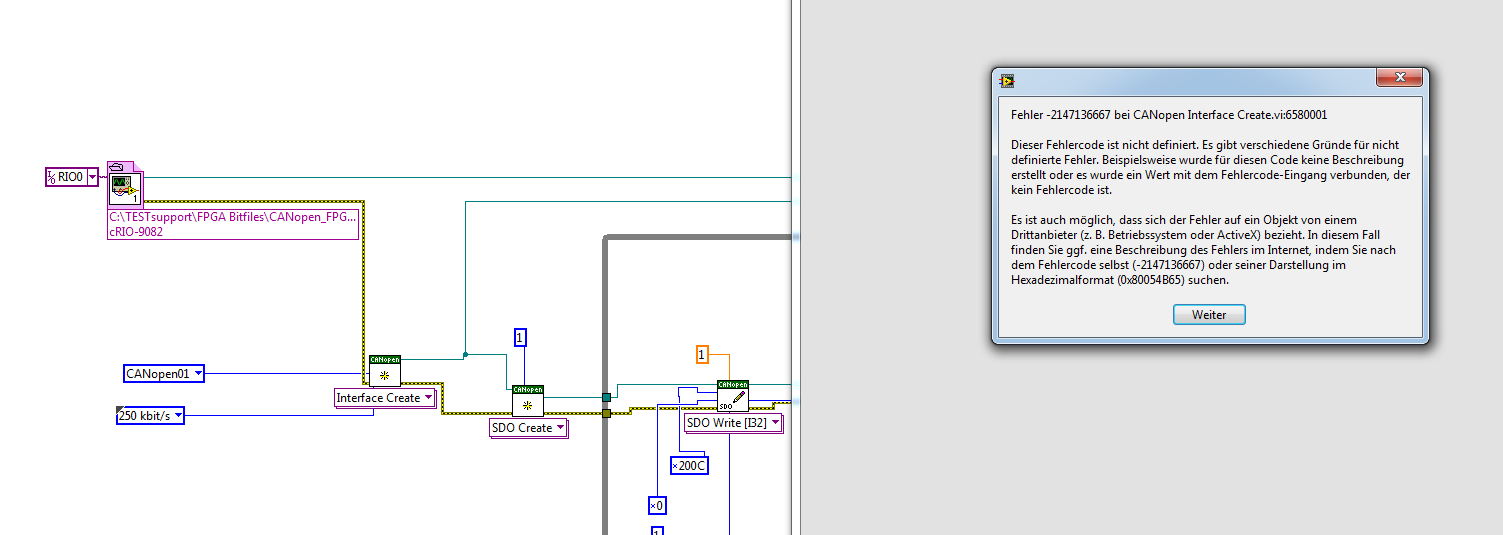Click the LabVIEW icon in dialog title bar
Screen dimensions: 1503x535
[1007, 79]
